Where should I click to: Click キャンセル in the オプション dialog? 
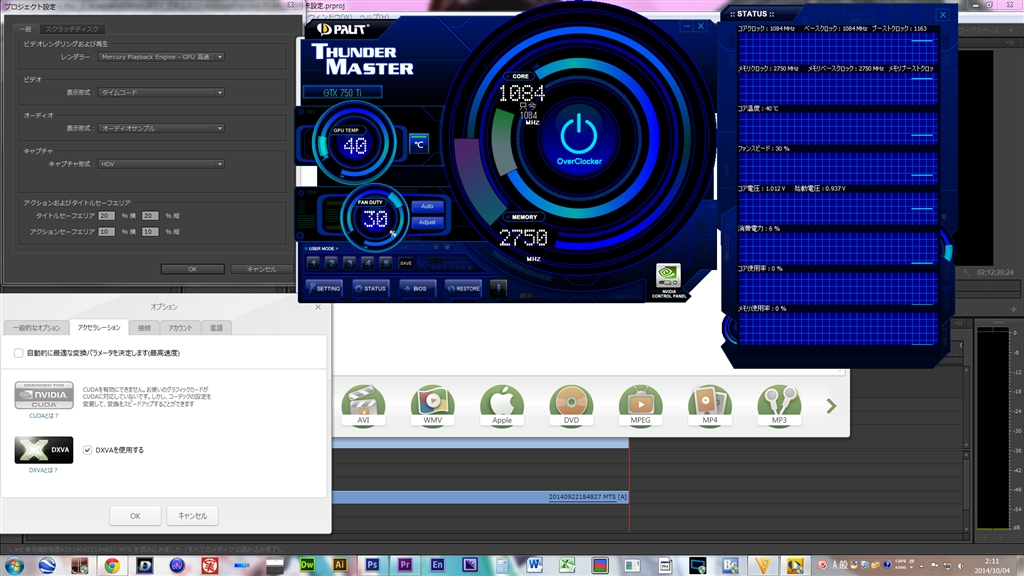(193, 516)
